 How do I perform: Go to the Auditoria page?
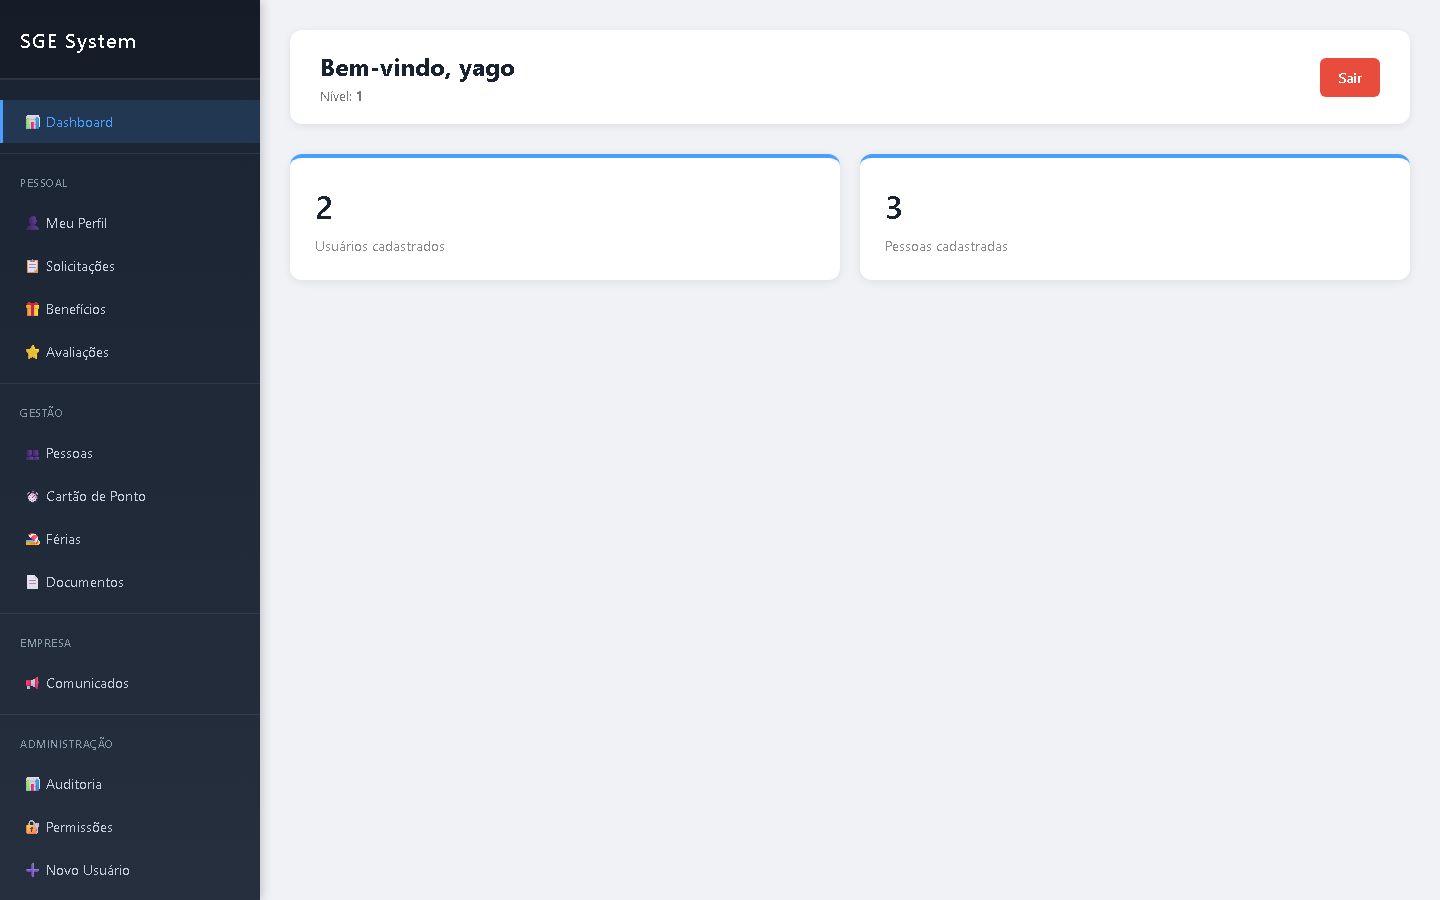(74, 784)
